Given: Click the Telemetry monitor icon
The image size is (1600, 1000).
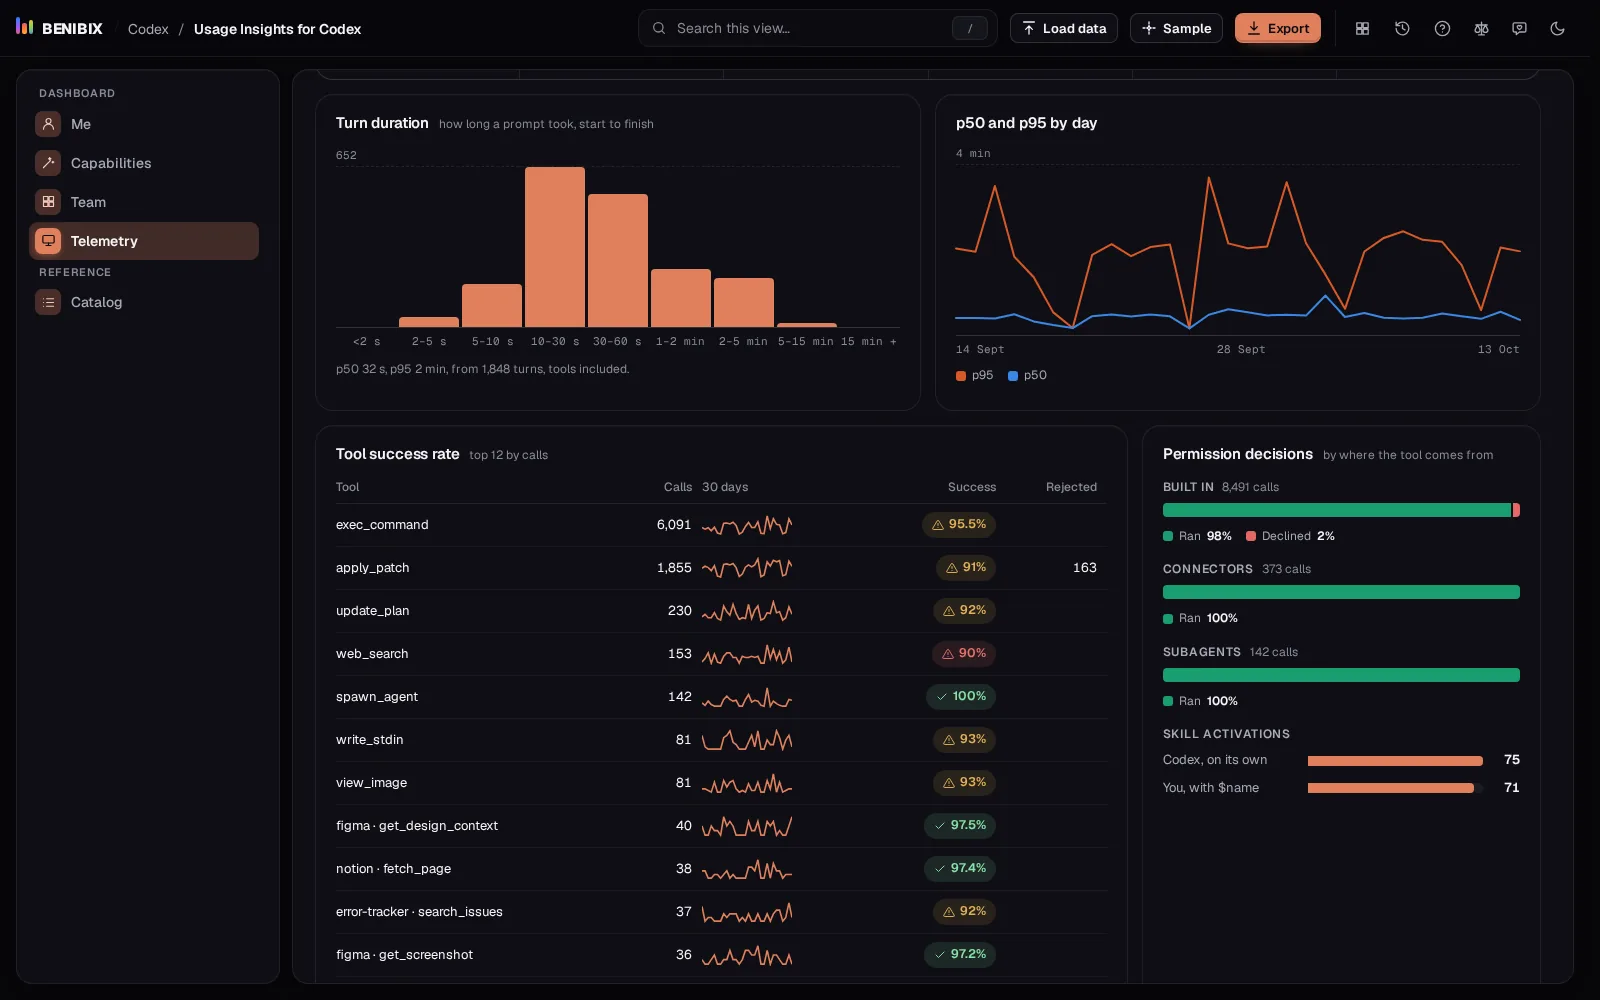Looking at the screenshot, I should (x=48, y=241).
